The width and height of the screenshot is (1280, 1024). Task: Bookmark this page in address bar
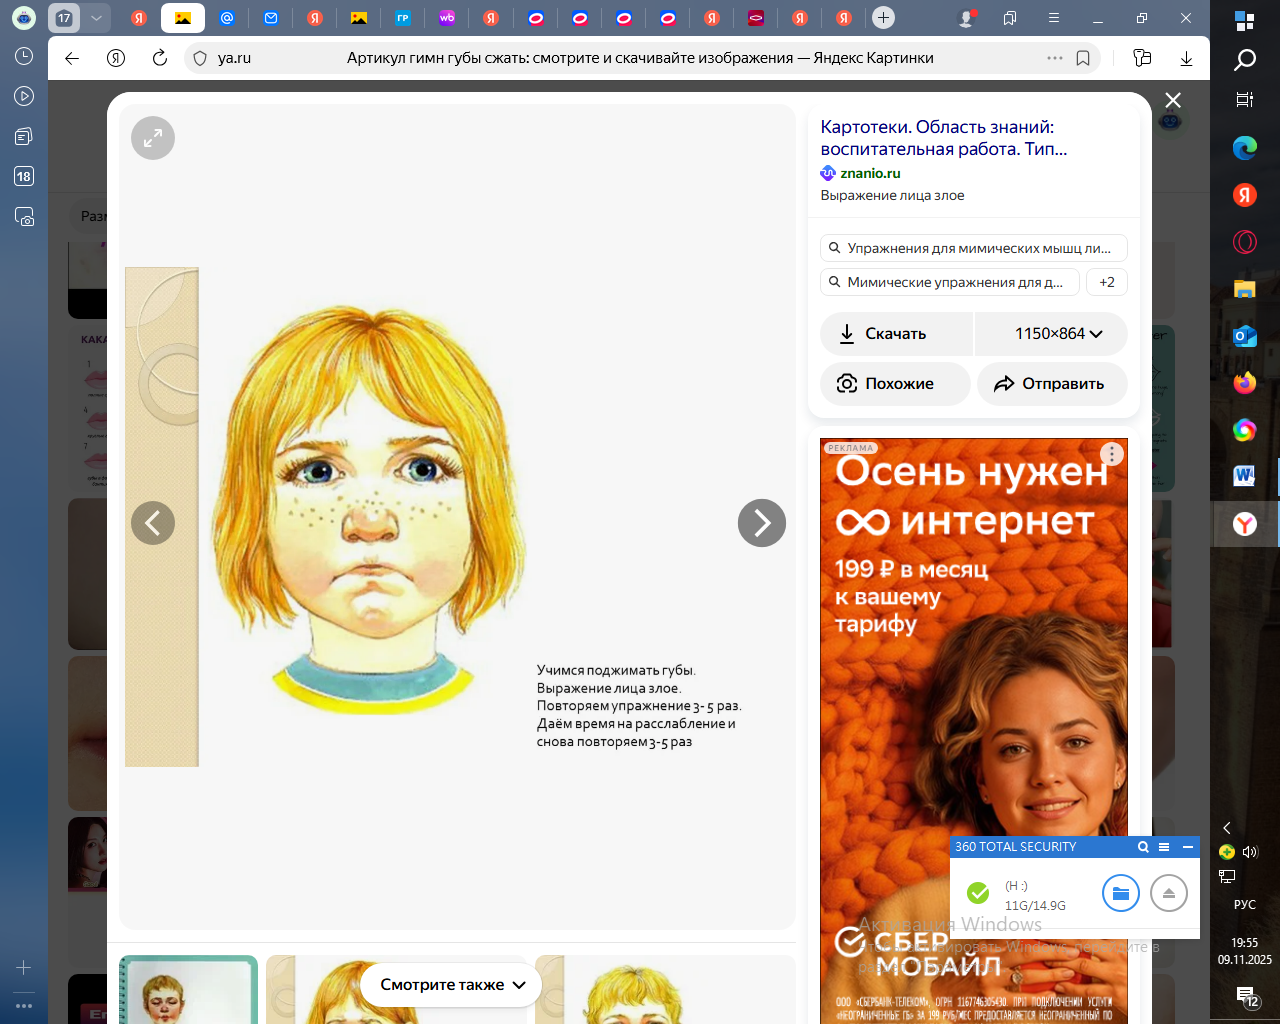1083,58
